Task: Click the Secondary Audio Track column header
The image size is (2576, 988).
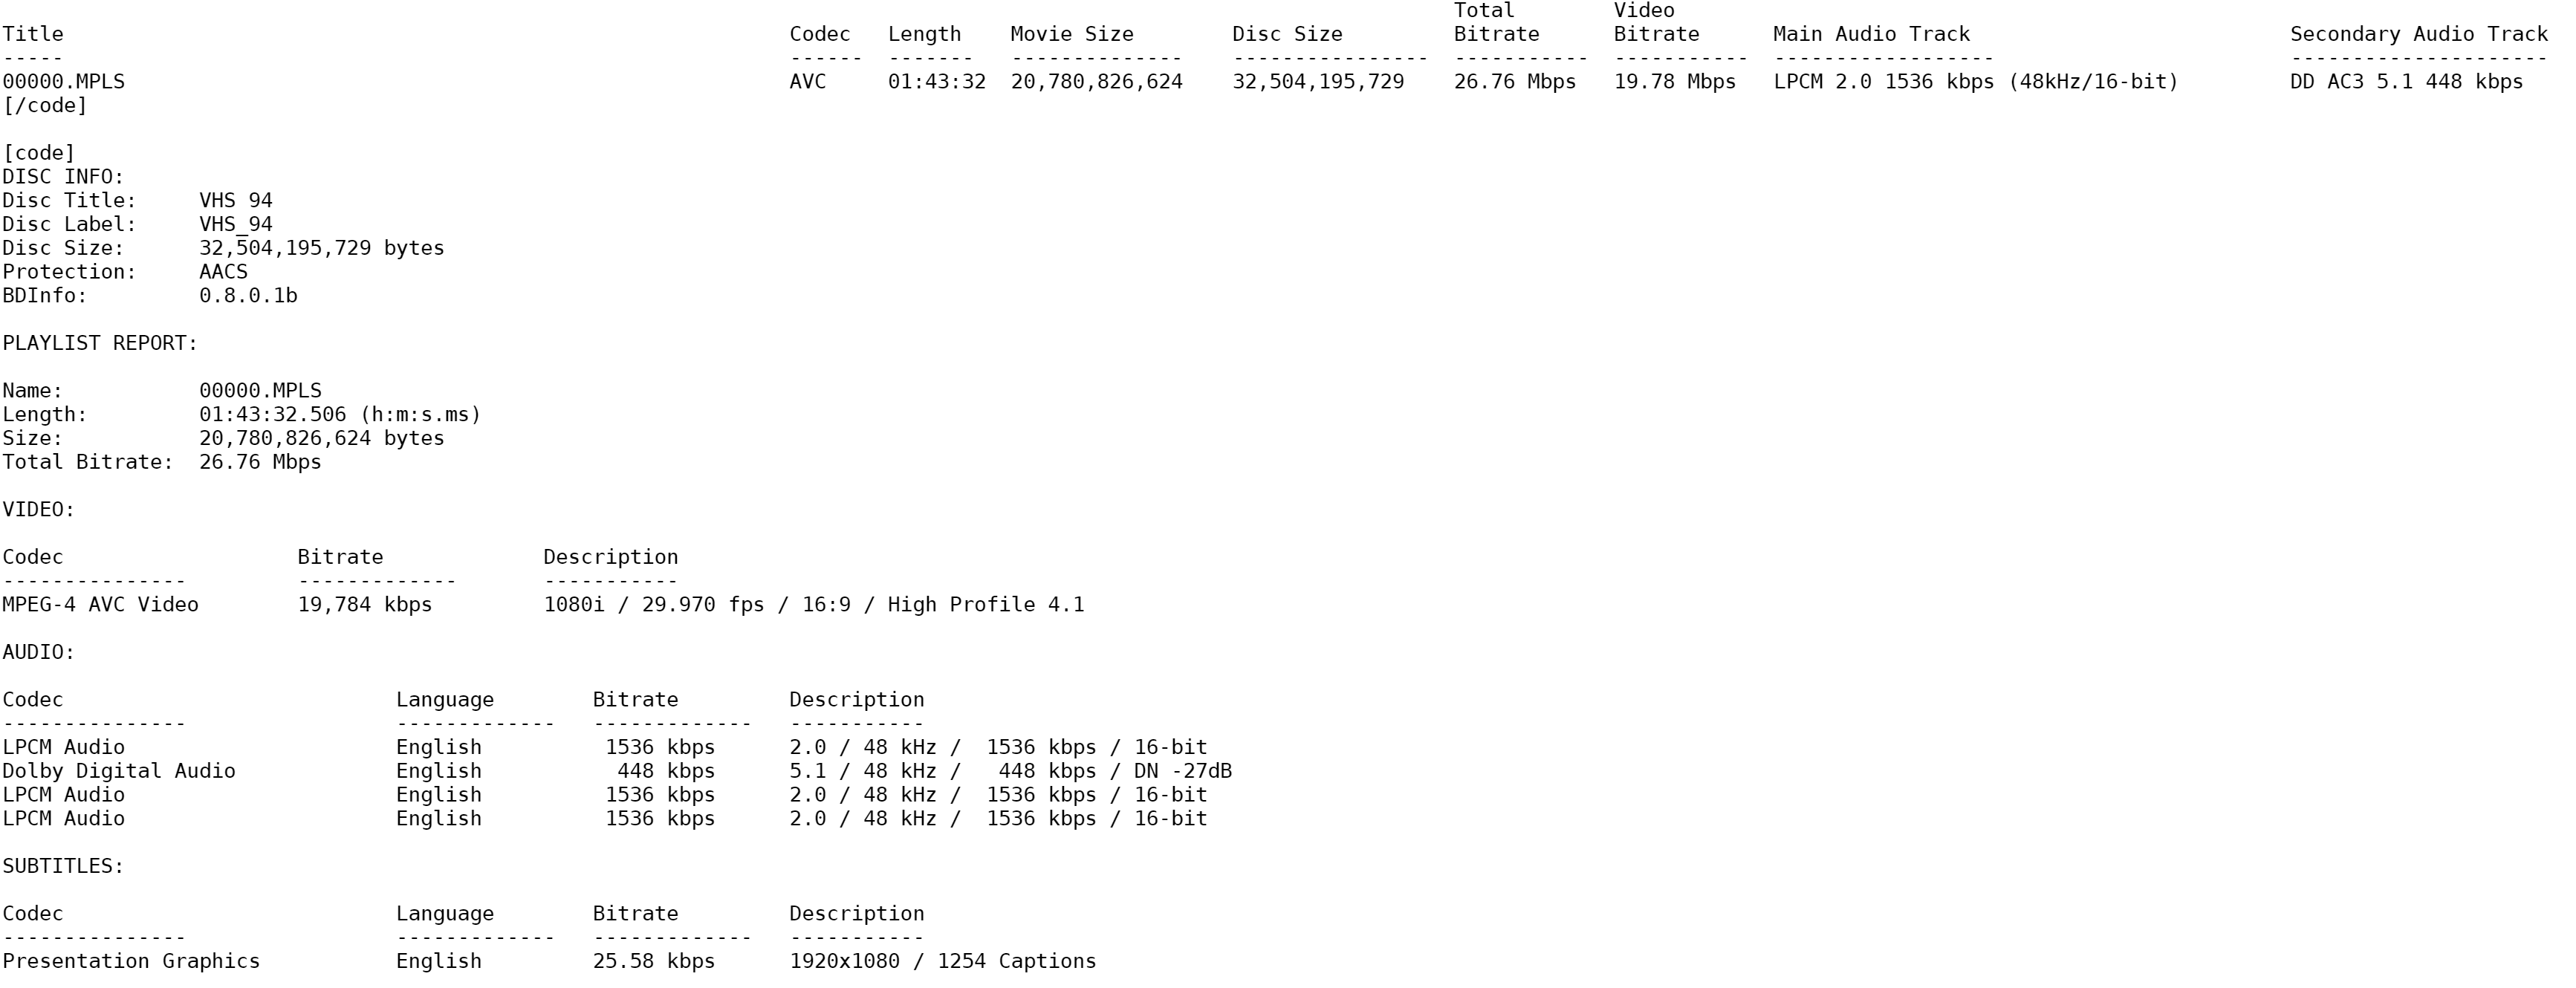Action: (x=2418, y=34)
